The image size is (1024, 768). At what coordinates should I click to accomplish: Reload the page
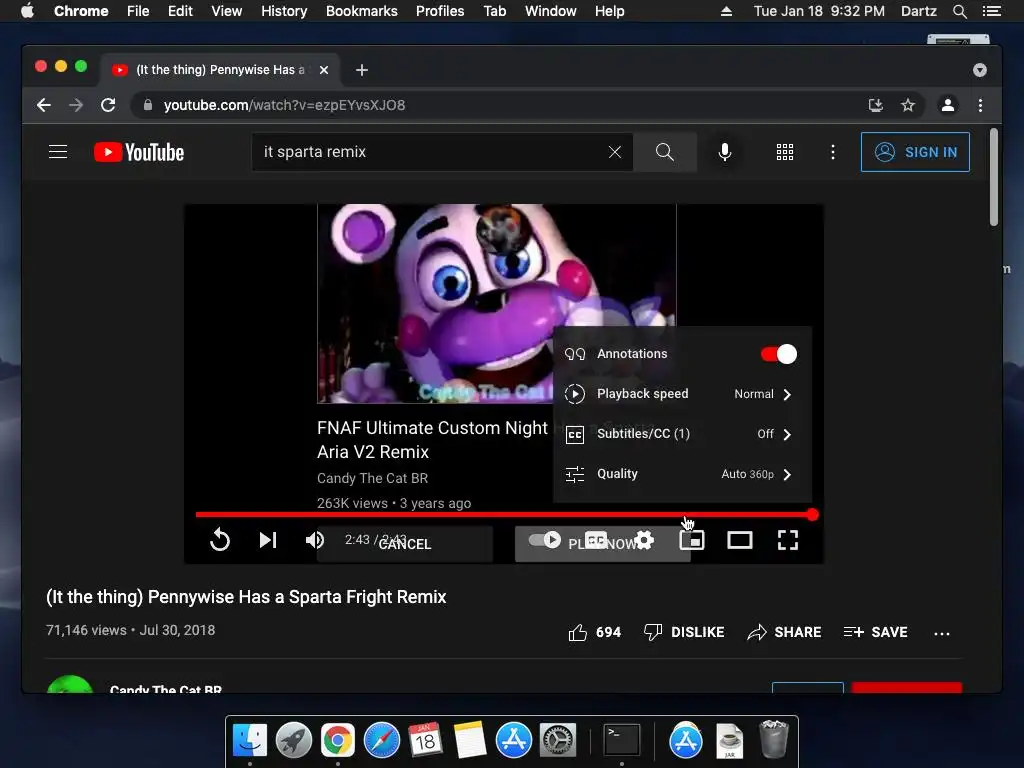(x=108, y=105)
